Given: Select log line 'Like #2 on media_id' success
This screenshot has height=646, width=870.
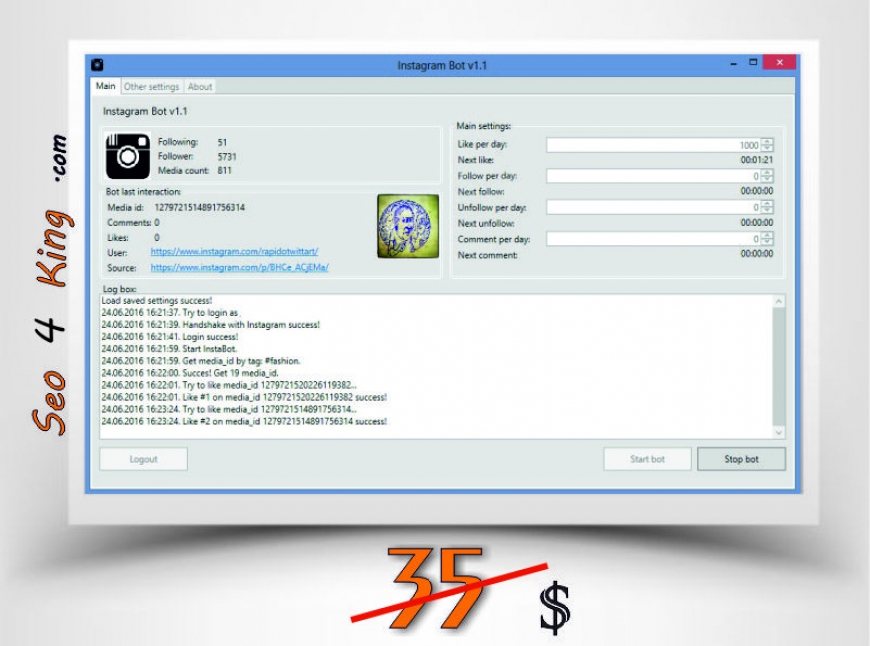Looking at the screenshot, I should coord(244,421).
